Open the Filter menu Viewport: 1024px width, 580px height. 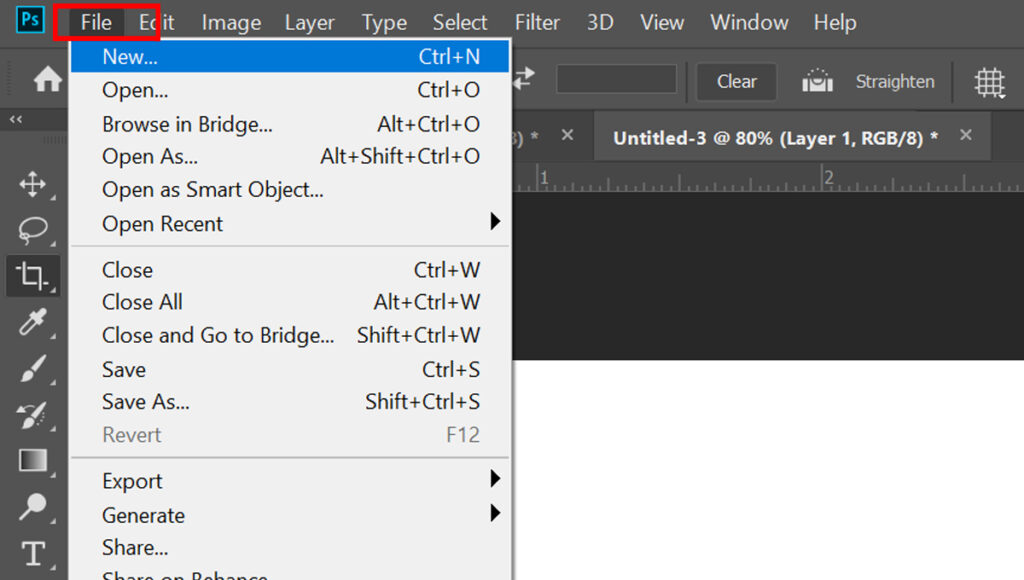pyautogui.click(x=537, y=23)
